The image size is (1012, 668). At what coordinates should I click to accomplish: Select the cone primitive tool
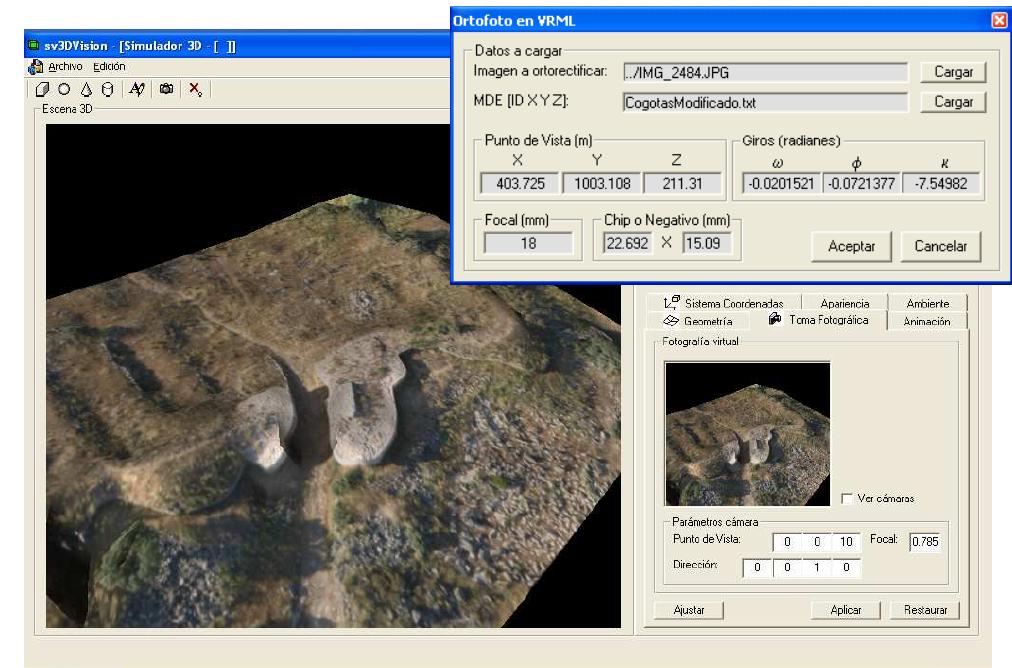86,89
